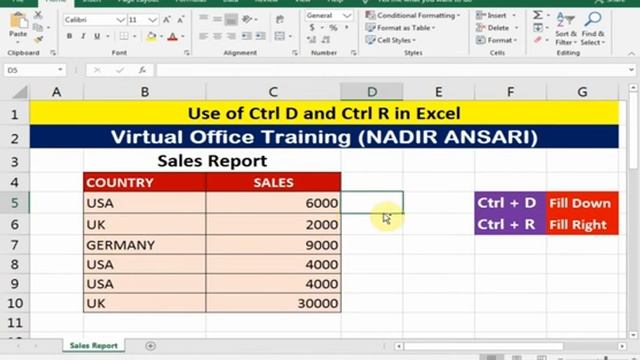The image size is (640, 360).
Task: Open the Calibri font name dropdown
Action: 120,20
